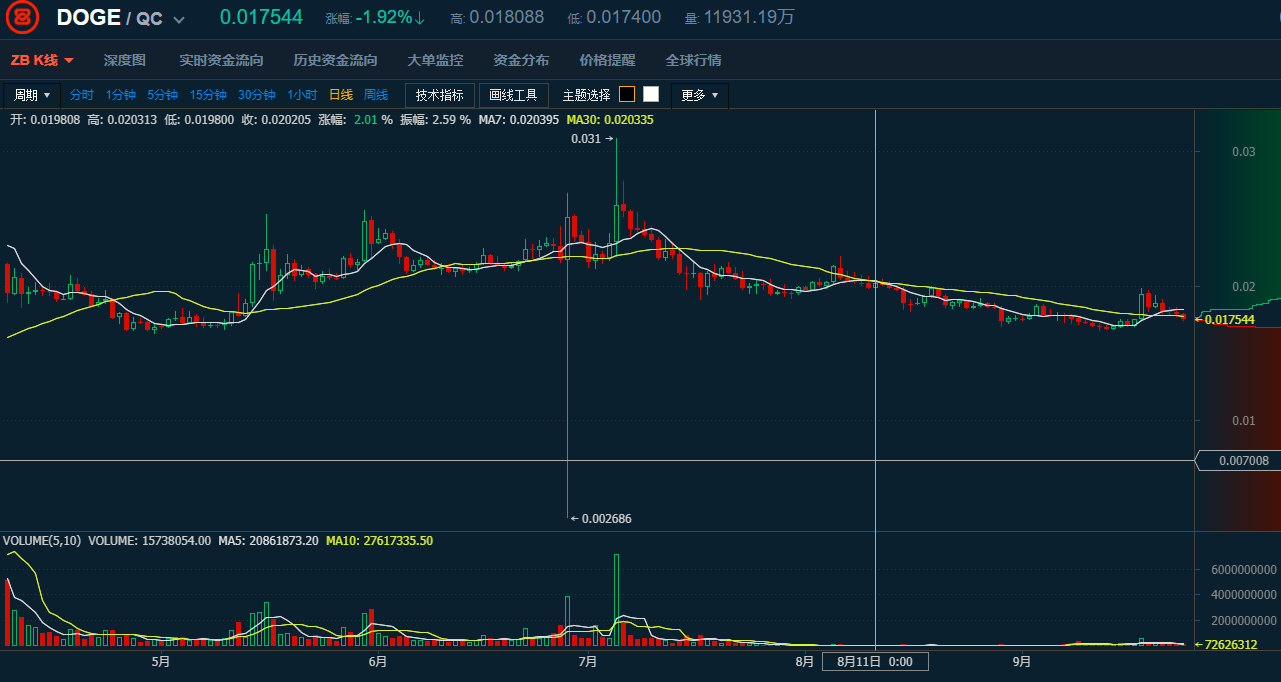1281x682 pixels.
Task: Click the red ZB exchange logo
Action: click(22, 18)
